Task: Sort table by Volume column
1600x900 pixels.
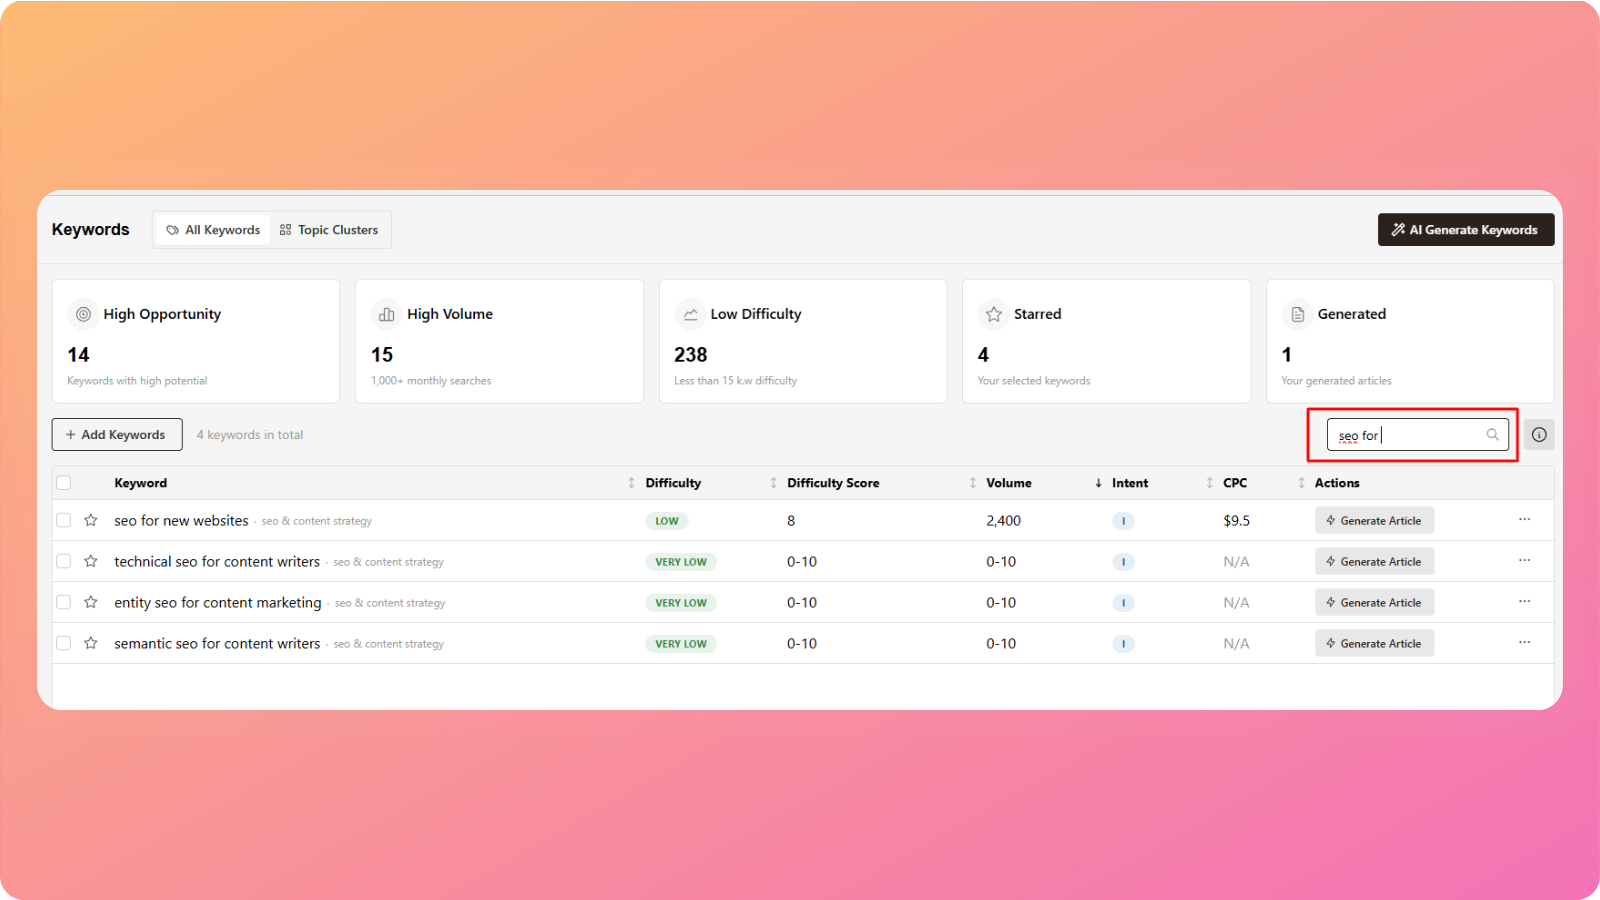Action: pyautogui.click(x=1008, y=483)
